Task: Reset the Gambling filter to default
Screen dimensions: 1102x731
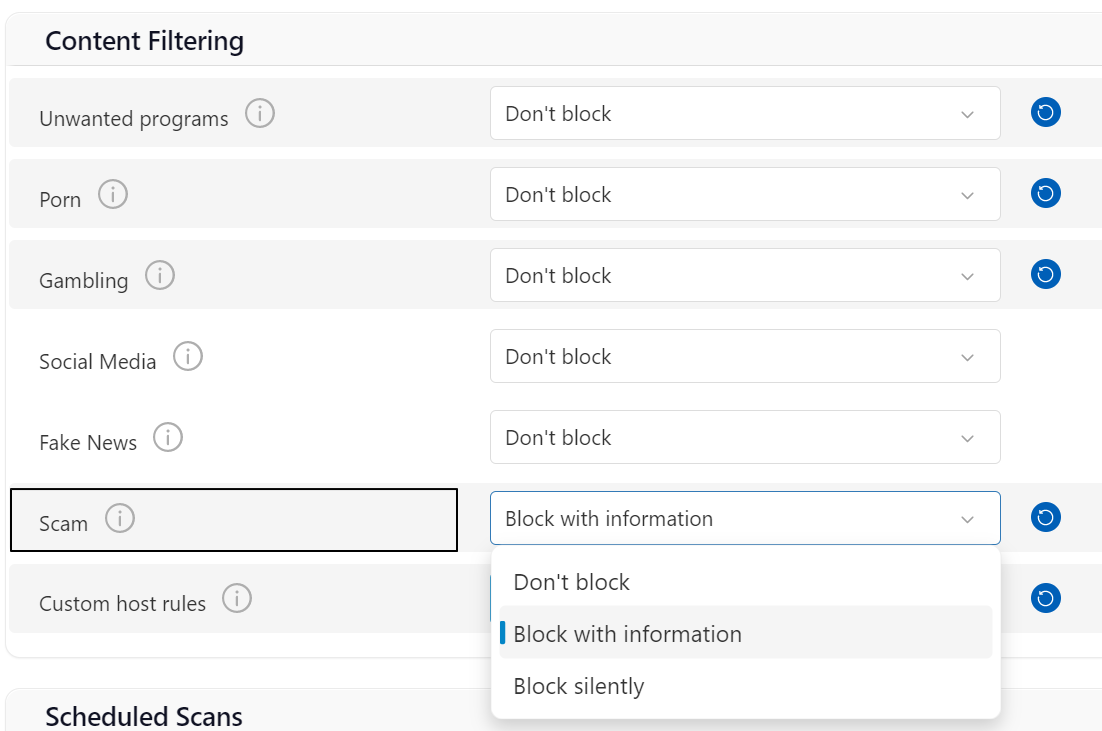Action: [1046, 275]
